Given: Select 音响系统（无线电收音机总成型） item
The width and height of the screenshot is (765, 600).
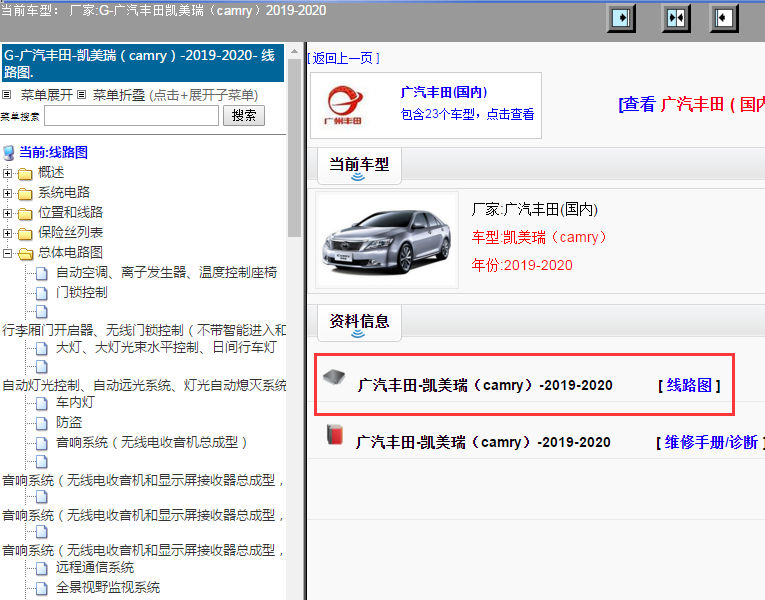Looking at the screenshot, I should (152, 443).
